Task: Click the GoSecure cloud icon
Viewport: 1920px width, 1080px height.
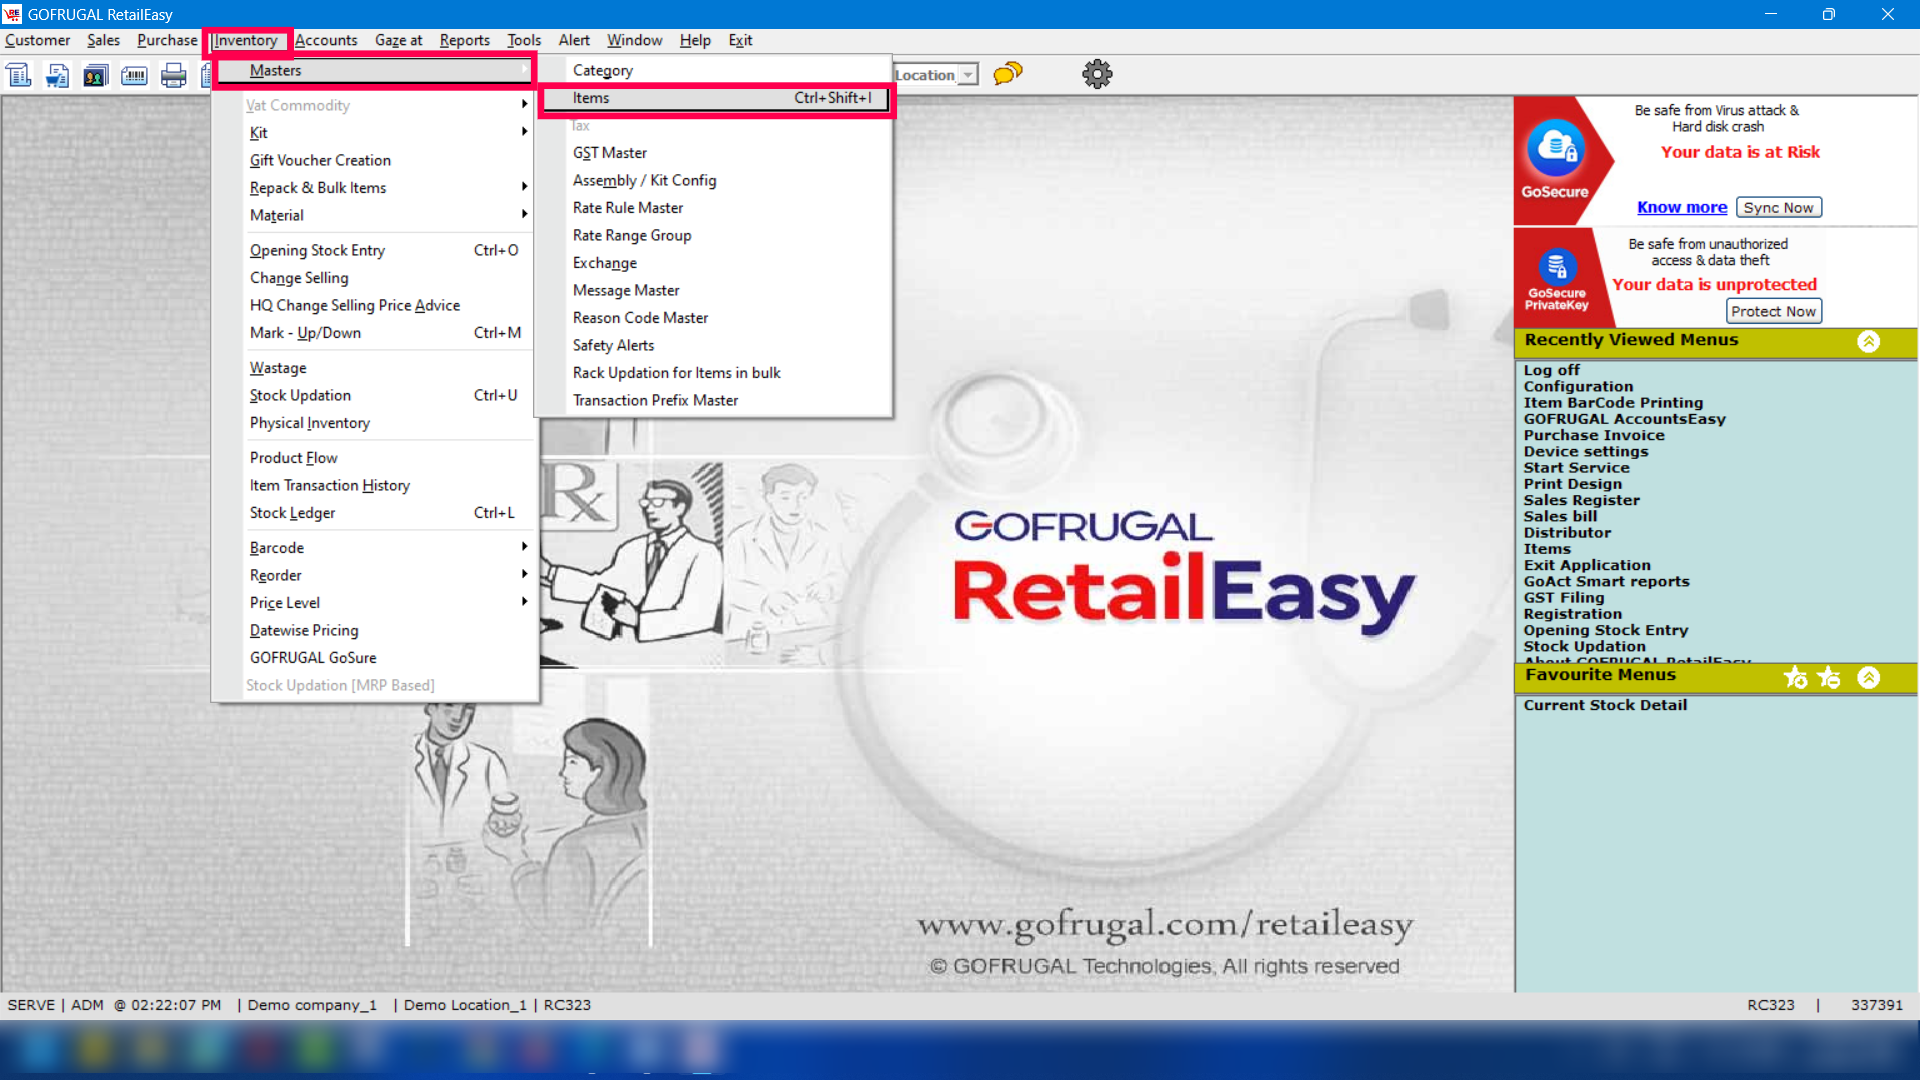Action: pyautogui.click(x=1555, y=150)
